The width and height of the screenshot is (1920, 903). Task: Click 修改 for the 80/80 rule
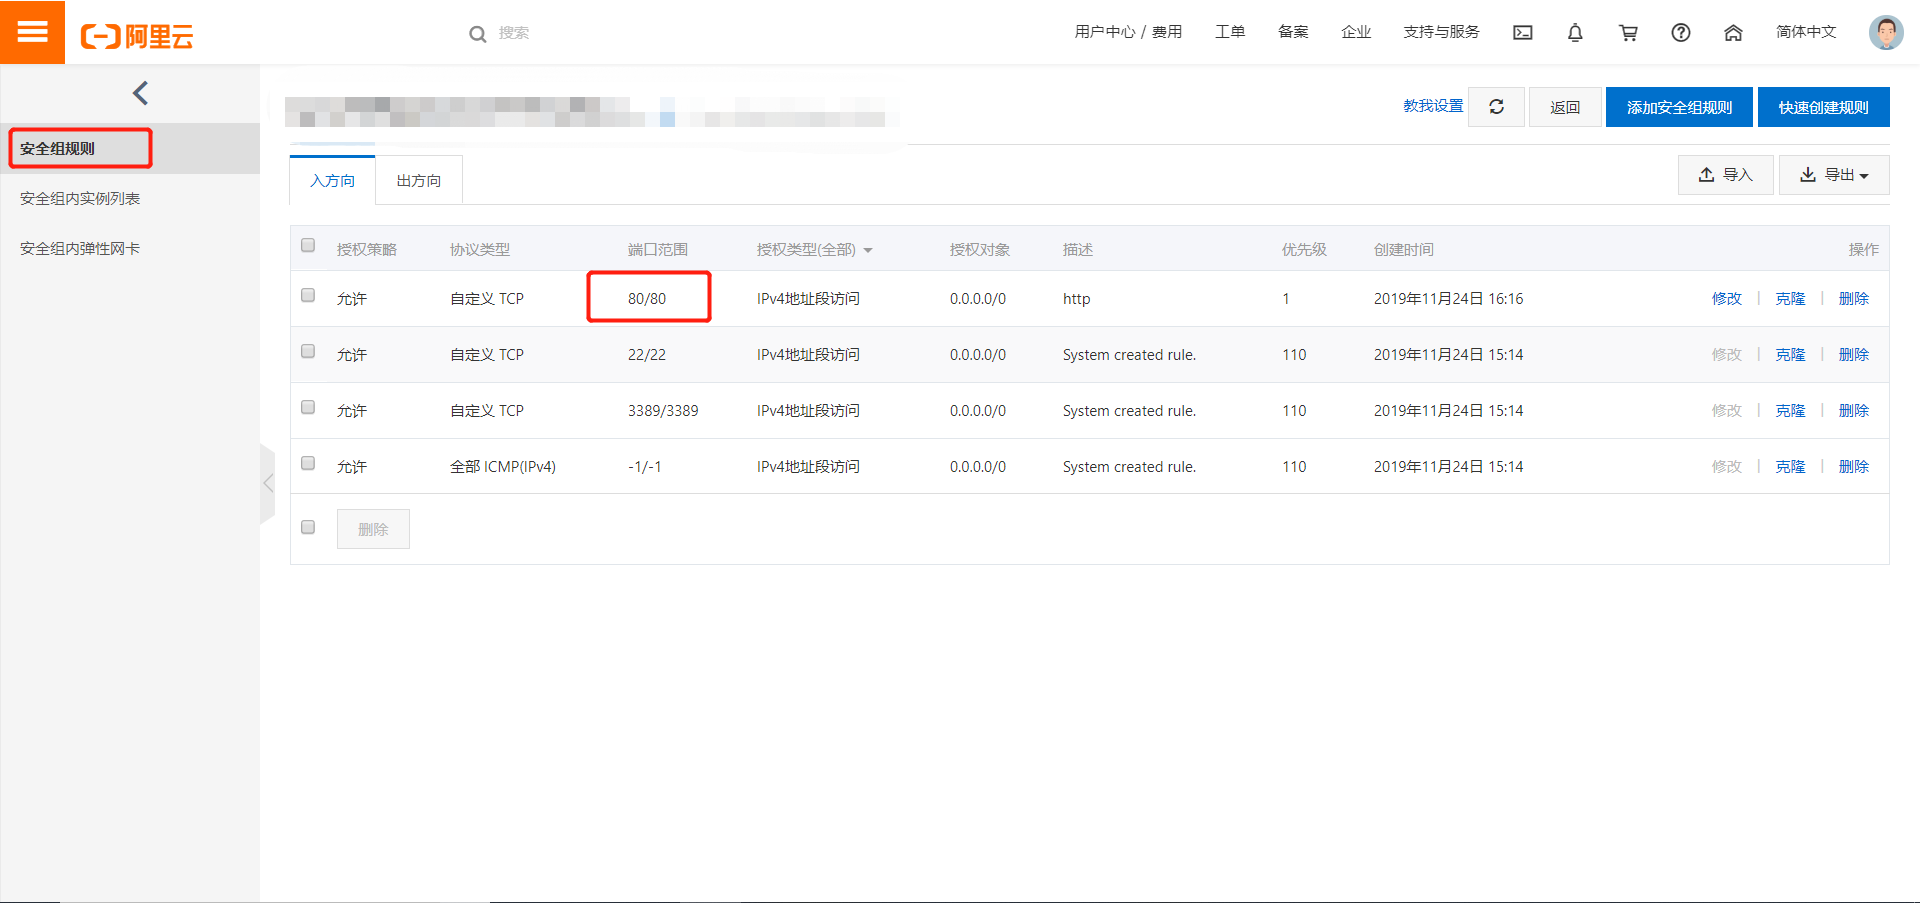point(1726,298)
